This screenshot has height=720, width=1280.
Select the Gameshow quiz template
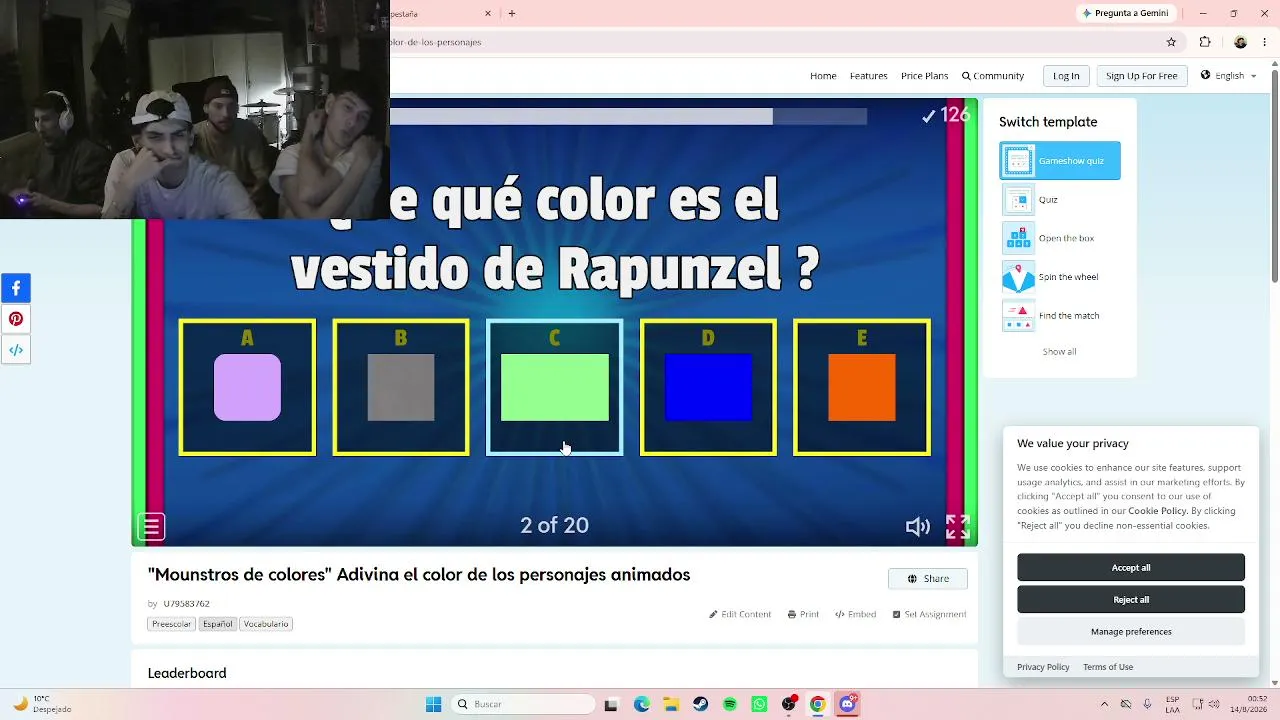pos(1060,161)
